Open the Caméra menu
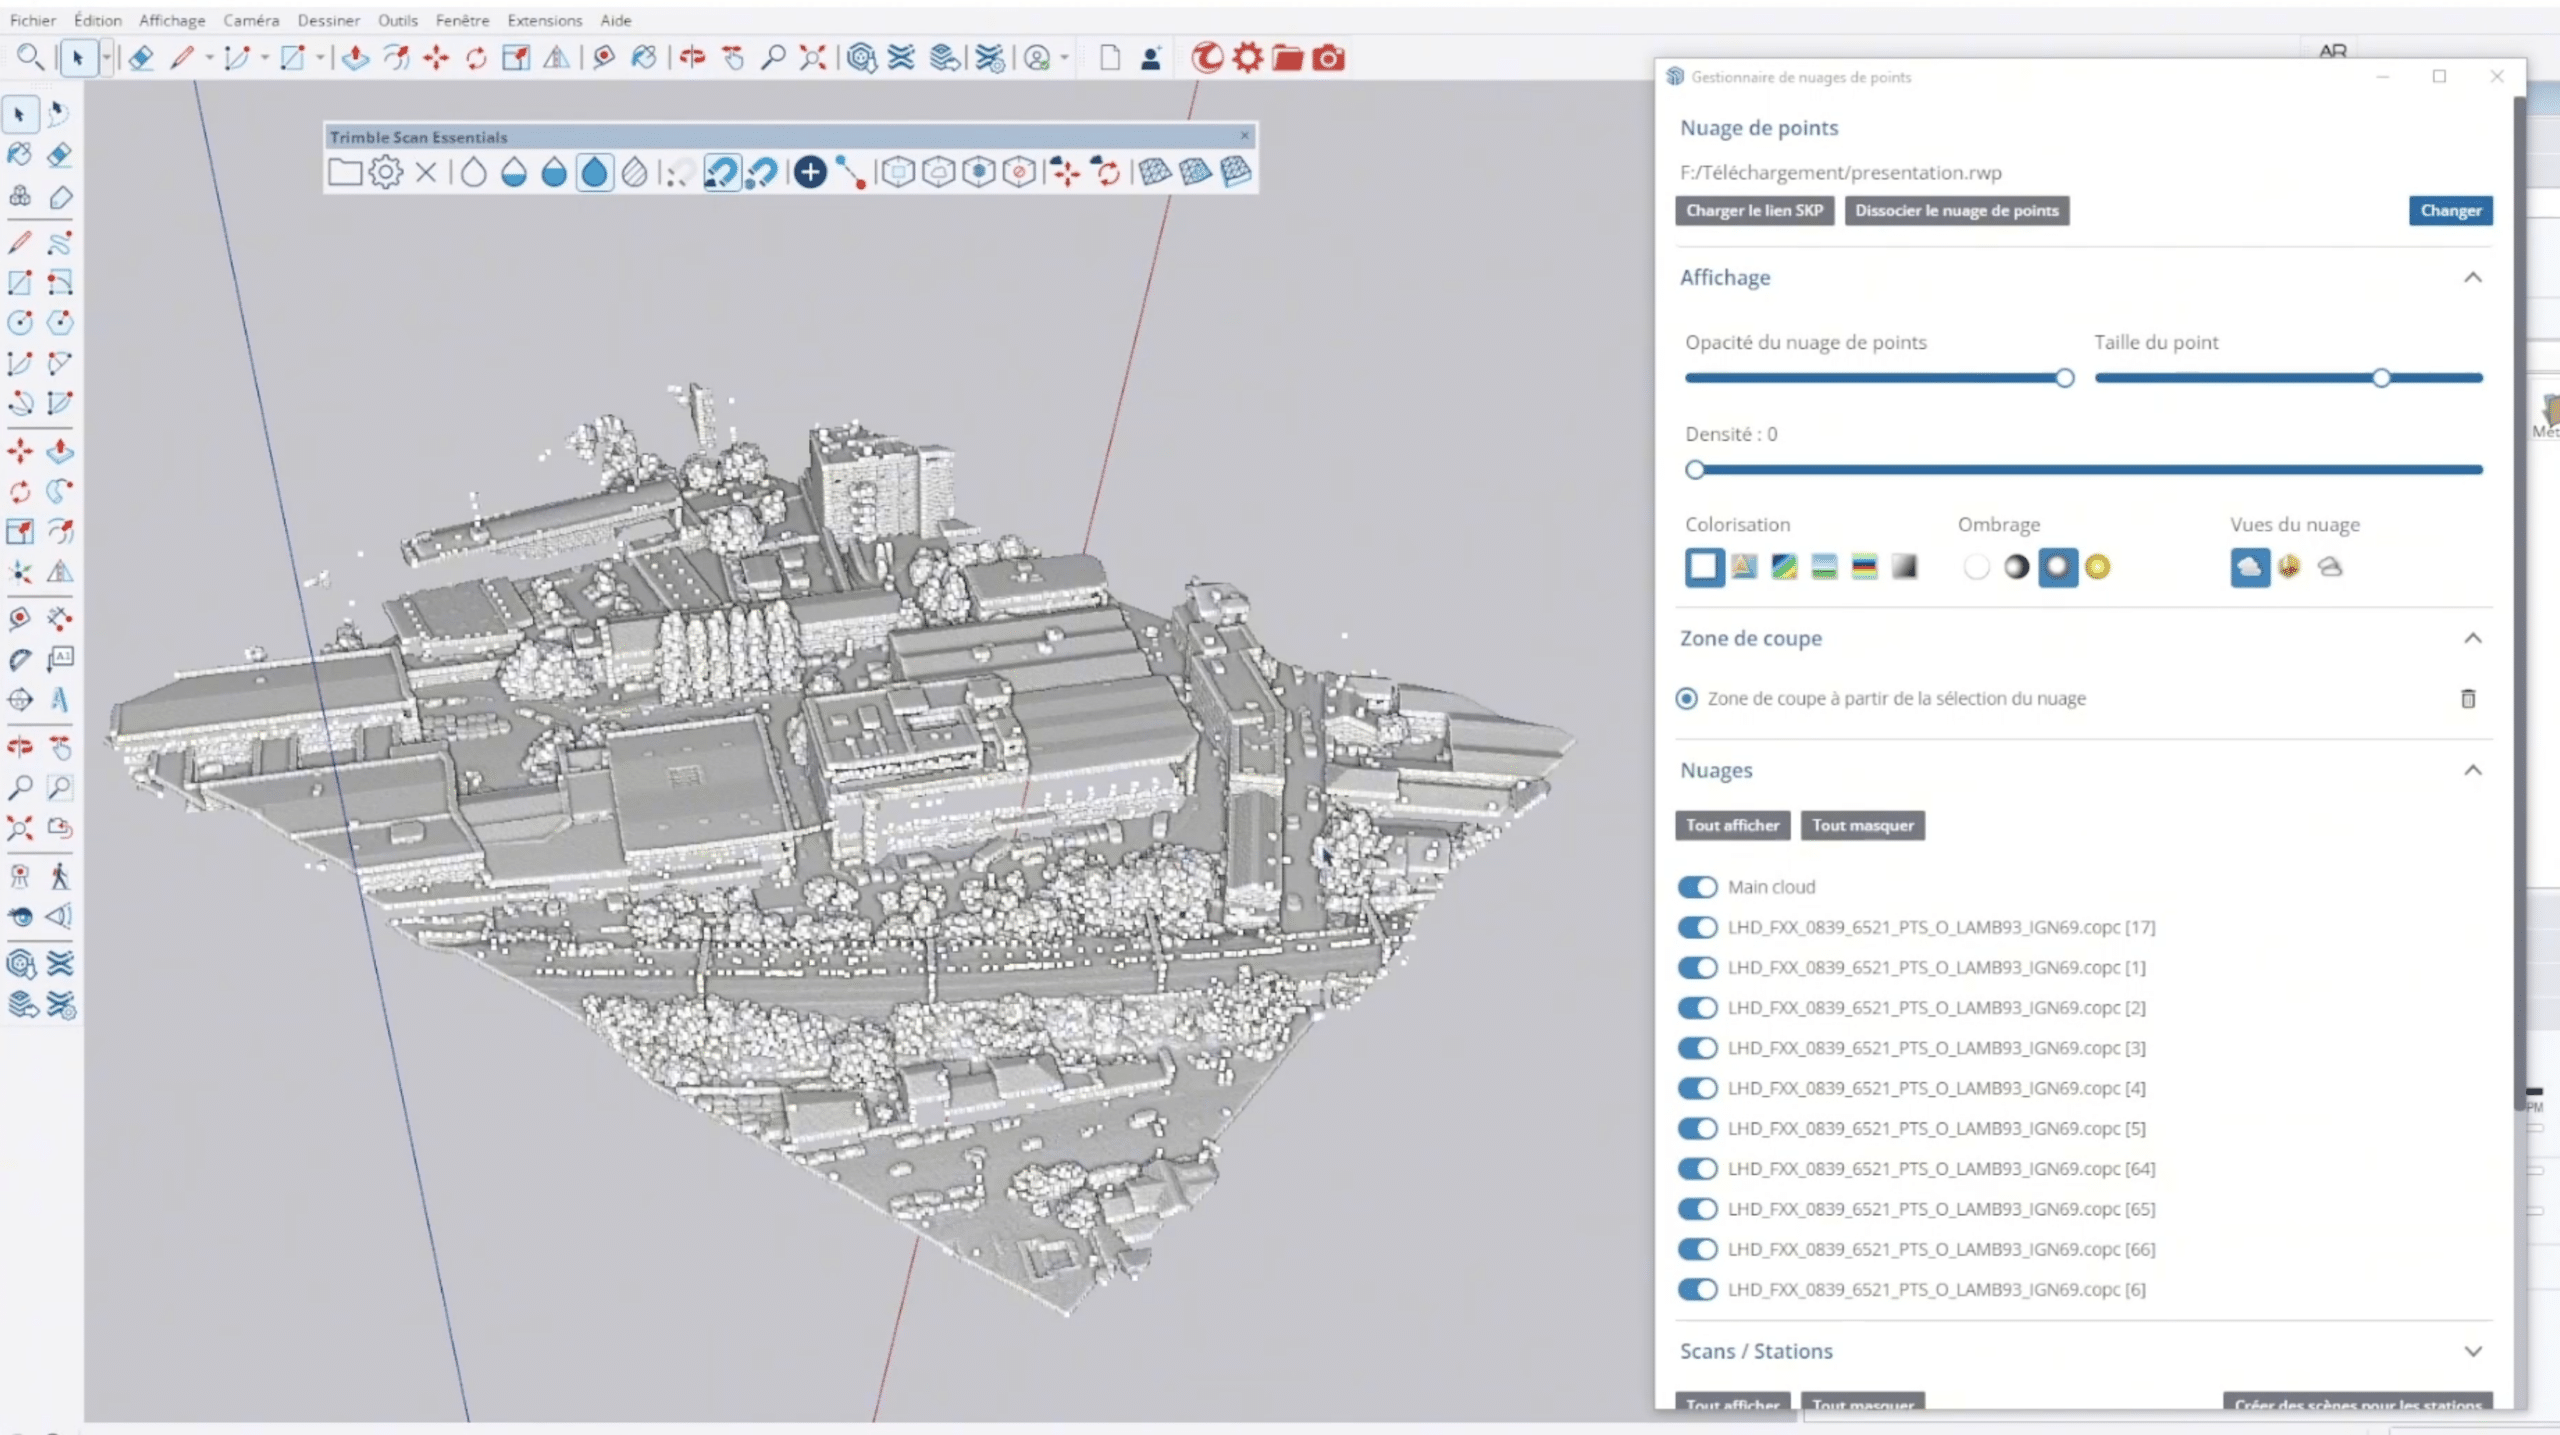 click(251, 20)
